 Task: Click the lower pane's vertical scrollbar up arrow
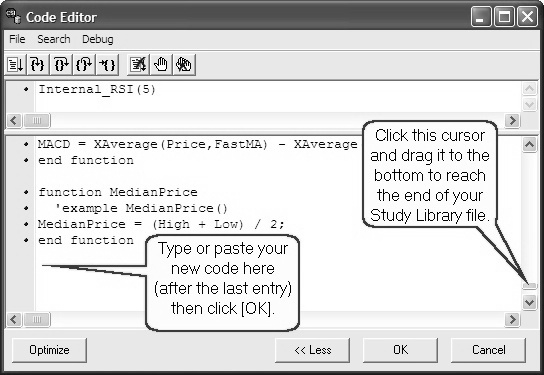point(529,144)
